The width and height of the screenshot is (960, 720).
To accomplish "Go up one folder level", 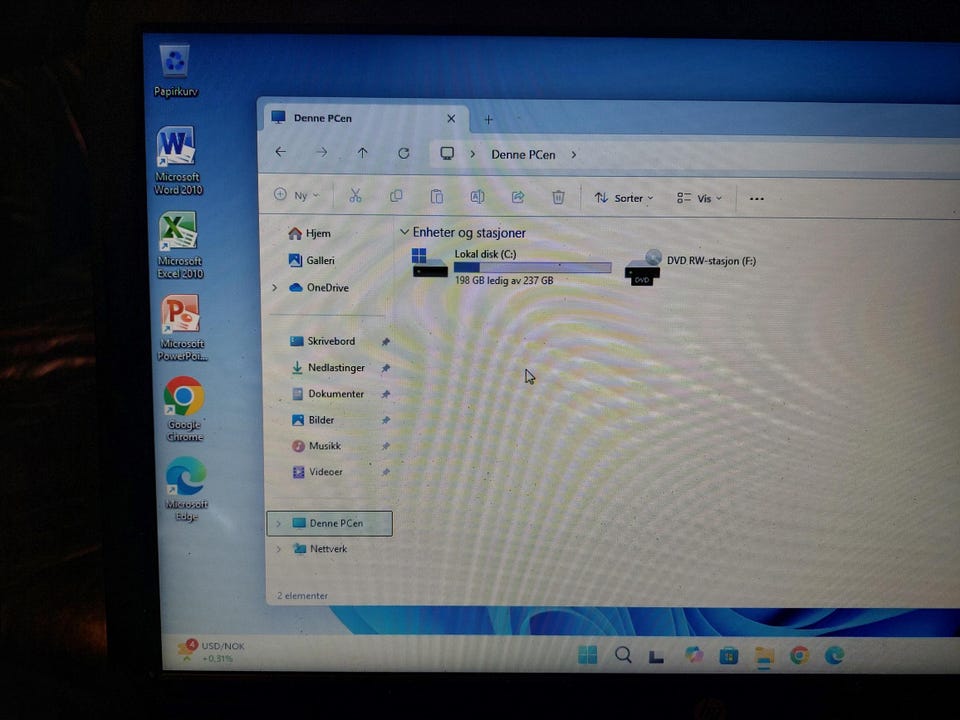I will [362, 152].
